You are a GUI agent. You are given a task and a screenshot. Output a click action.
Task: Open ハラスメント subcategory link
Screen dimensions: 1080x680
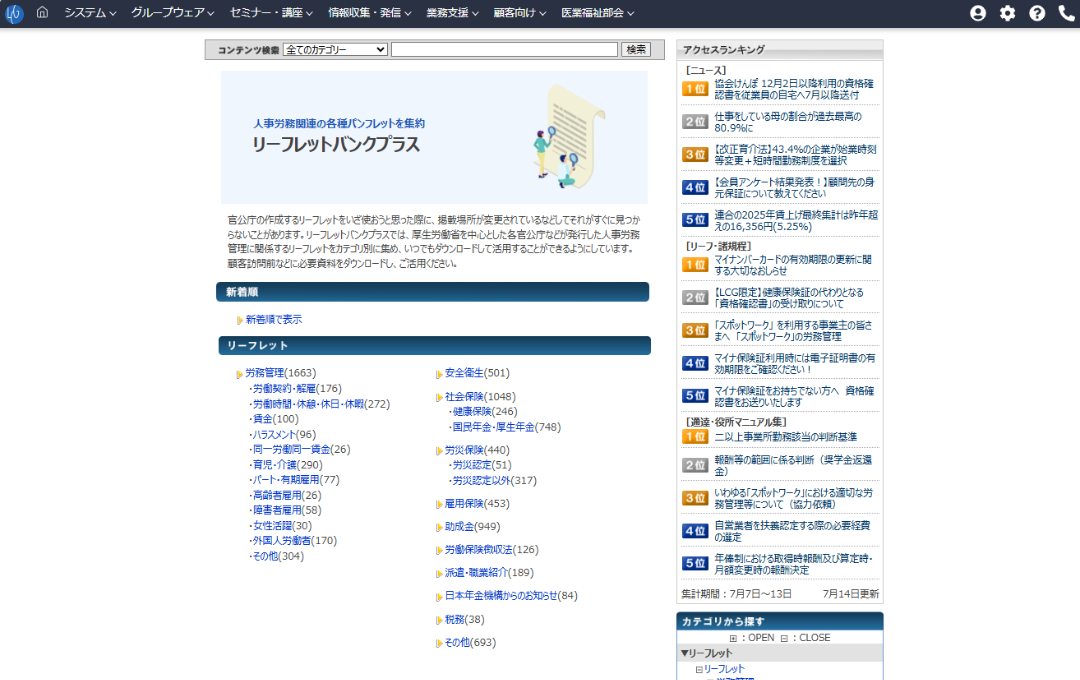[273, 435]
